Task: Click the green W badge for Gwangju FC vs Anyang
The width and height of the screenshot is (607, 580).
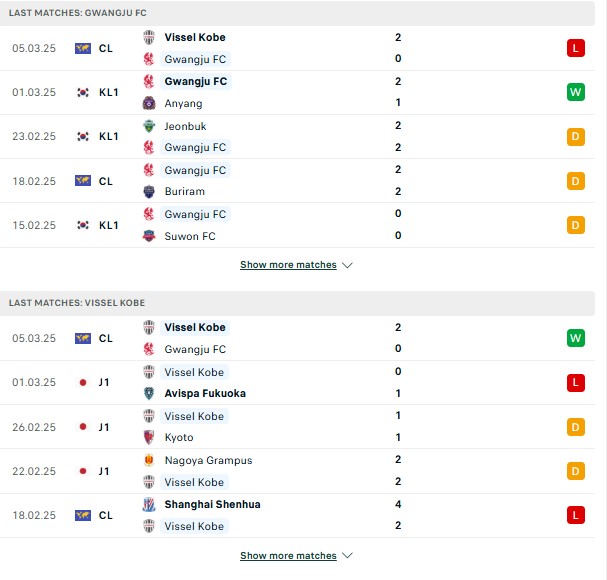Action: tap(575, 92)
